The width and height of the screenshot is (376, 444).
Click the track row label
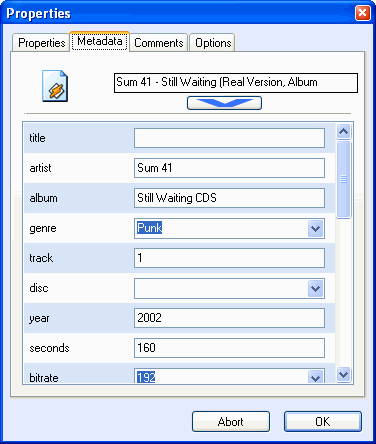coord(41,258)
